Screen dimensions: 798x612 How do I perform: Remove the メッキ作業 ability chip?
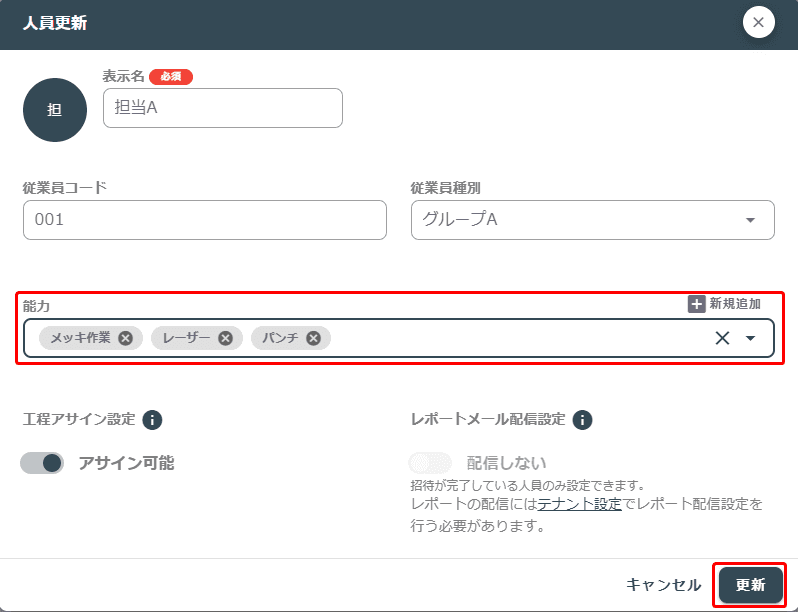coord(126,338)
